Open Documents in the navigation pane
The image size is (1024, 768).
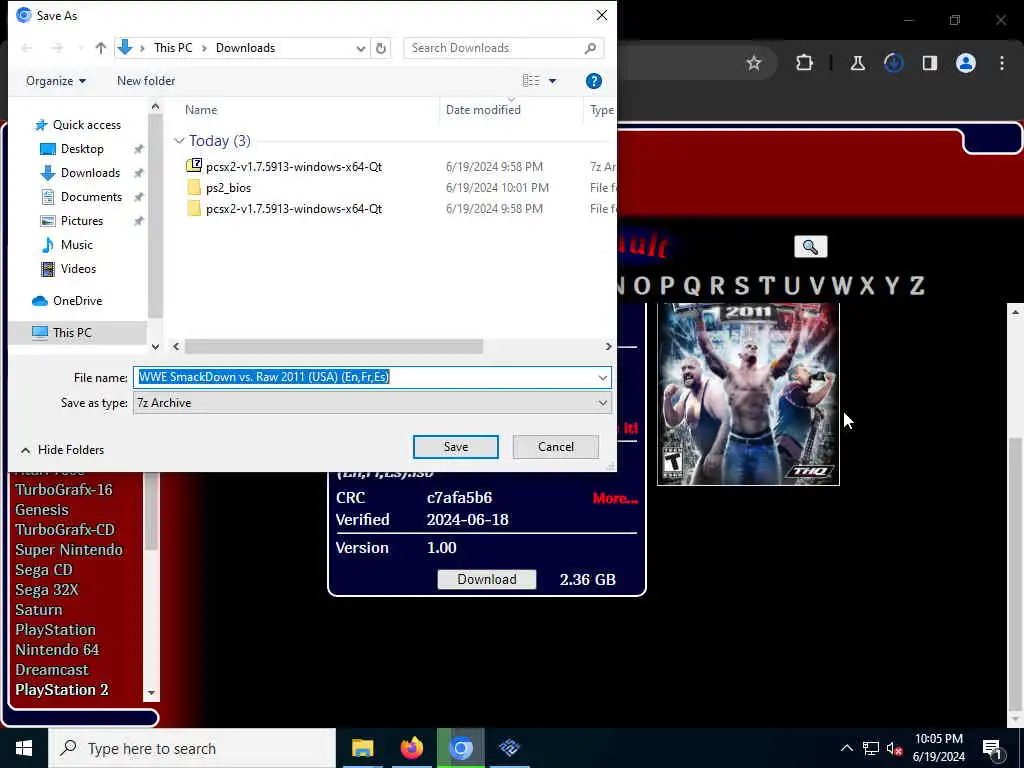point(91,197)
